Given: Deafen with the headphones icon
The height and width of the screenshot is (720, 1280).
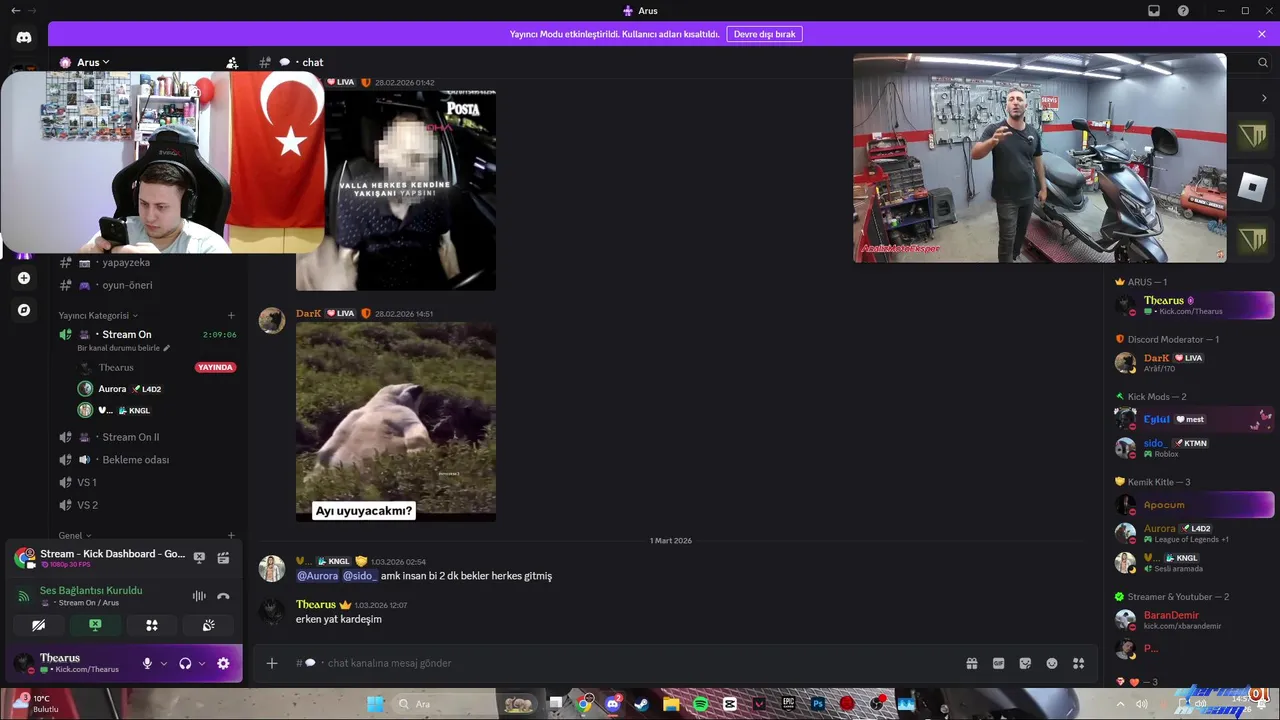Looking at the screenshot, I should click(185, 663).
